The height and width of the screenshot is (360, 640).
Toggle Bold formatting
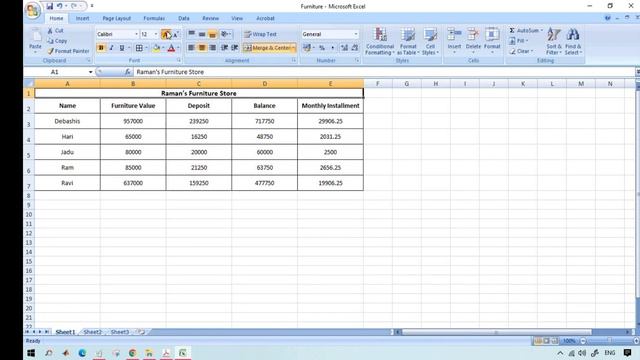(101, 48)
